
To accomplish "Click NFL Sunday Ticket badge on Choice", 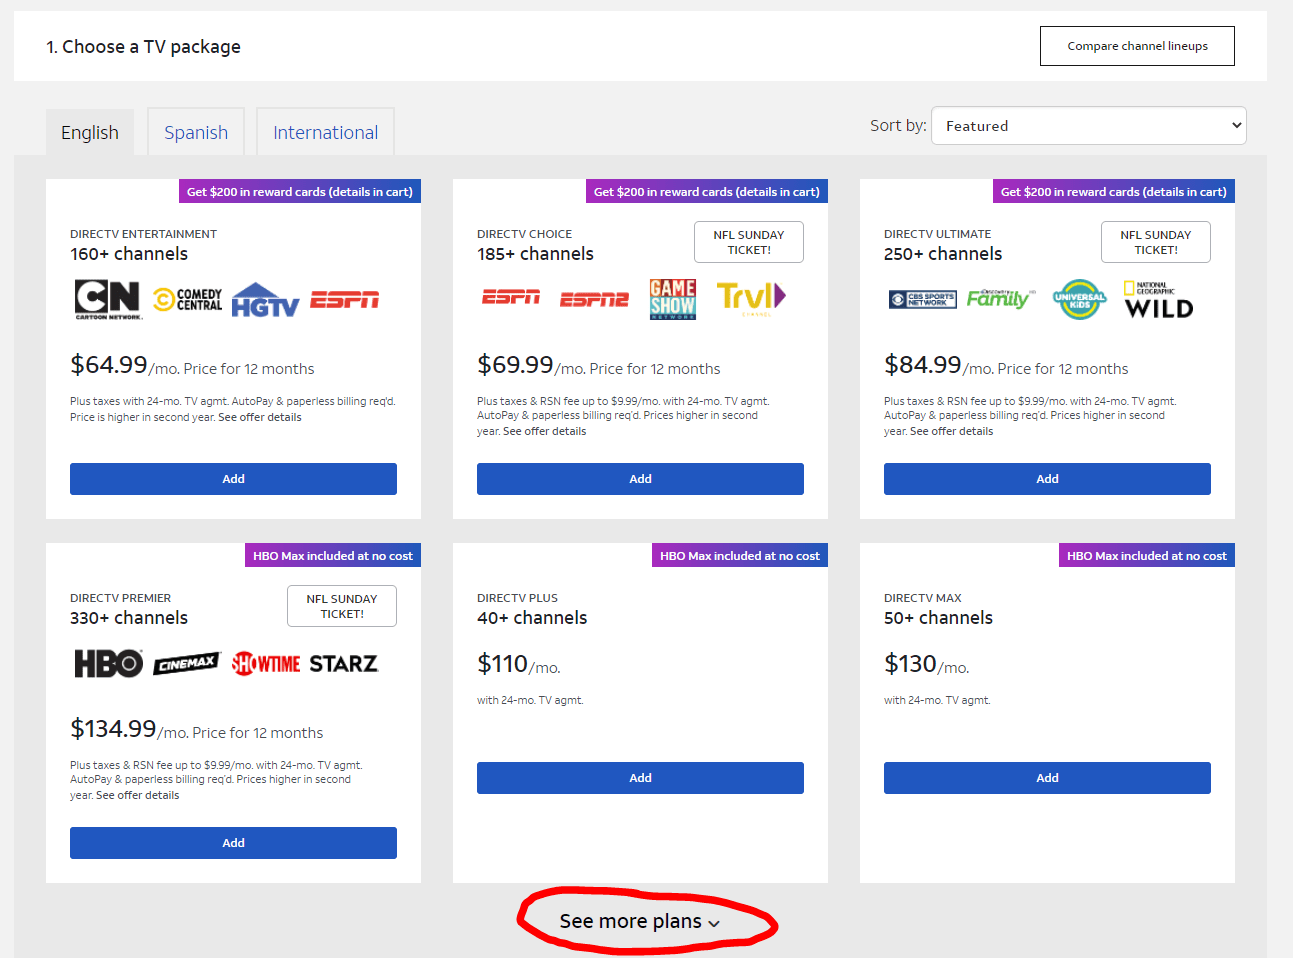I will [x=749, y=242].
